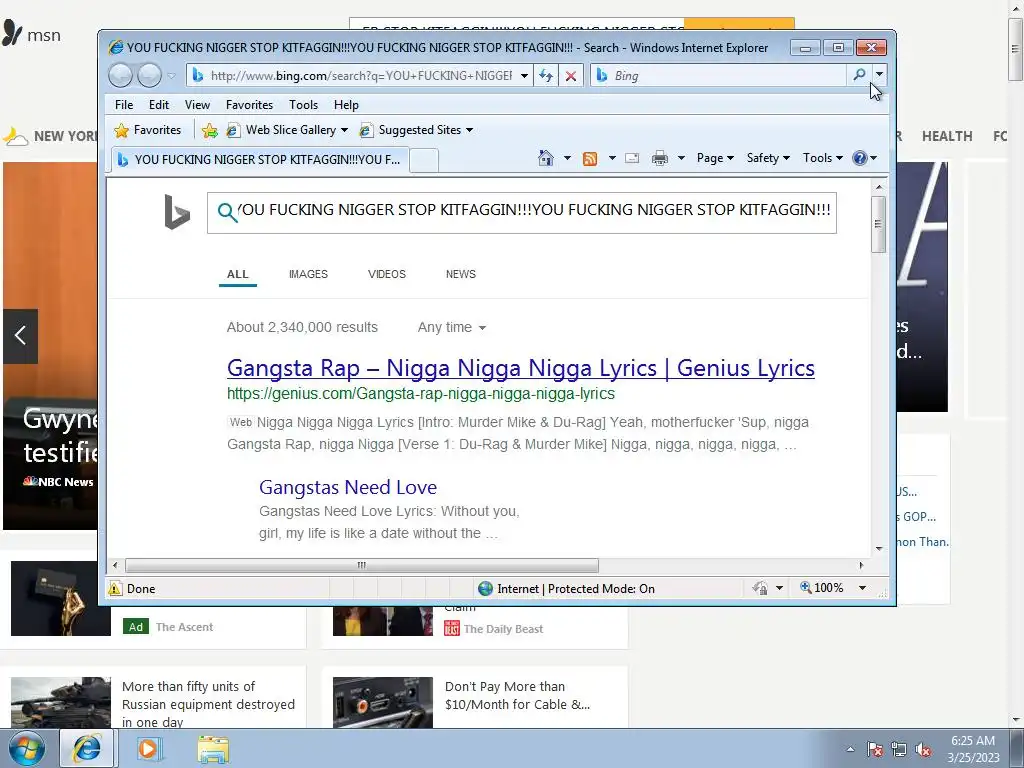
Task: Click the Windows Media Player taskbar icon
Action: click(x=149, y=748)
